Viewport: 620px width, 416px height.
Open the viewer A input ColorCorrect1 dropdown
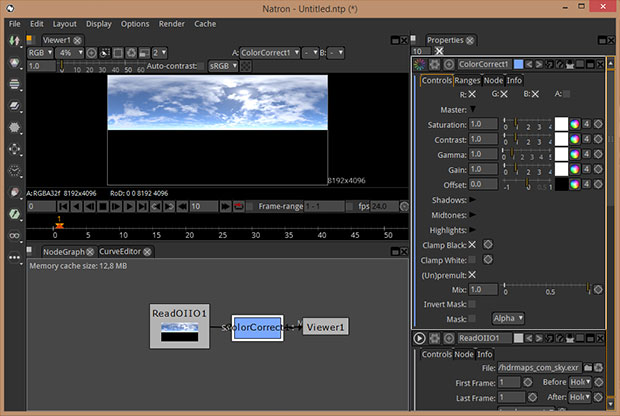click(270, 53)
